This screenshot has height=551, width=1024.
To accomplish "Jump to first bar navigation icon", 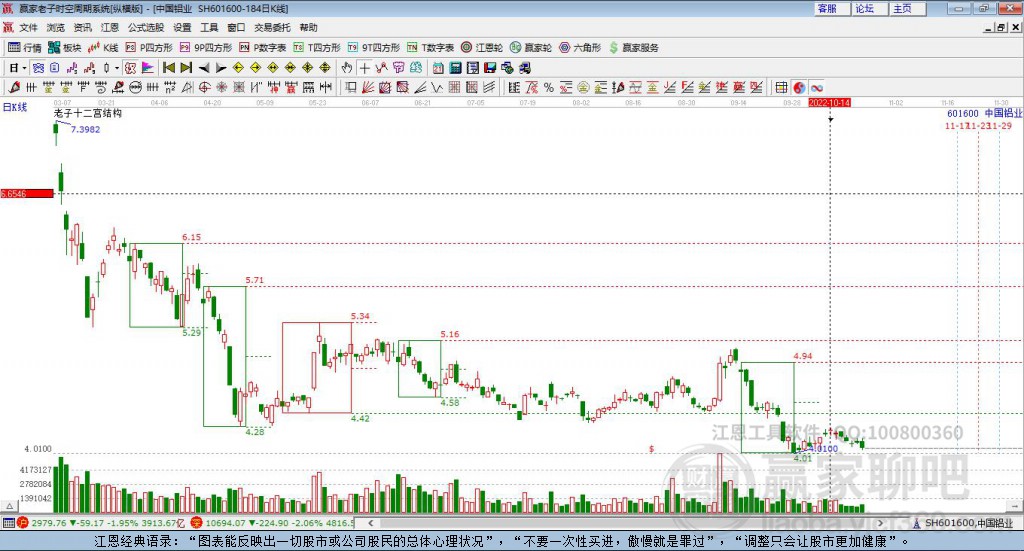I will coord(169,68).
